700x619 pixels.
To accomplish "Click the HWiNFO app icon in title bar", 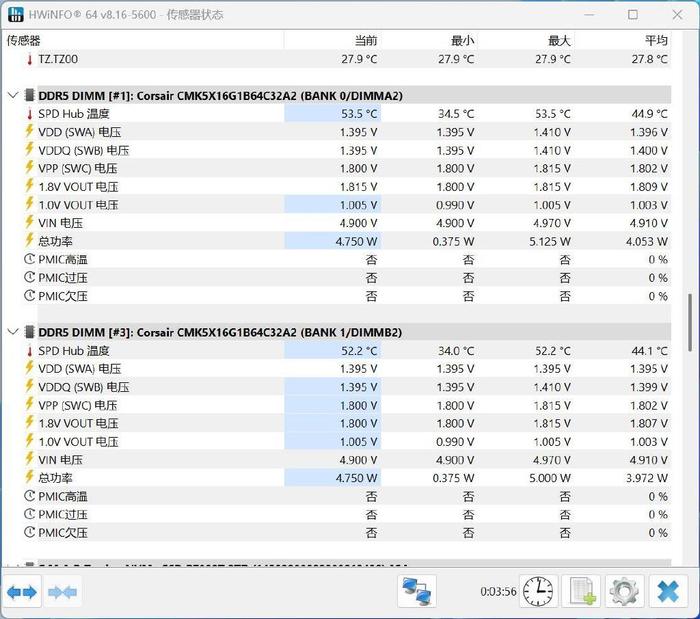I will tap(16, 14).
